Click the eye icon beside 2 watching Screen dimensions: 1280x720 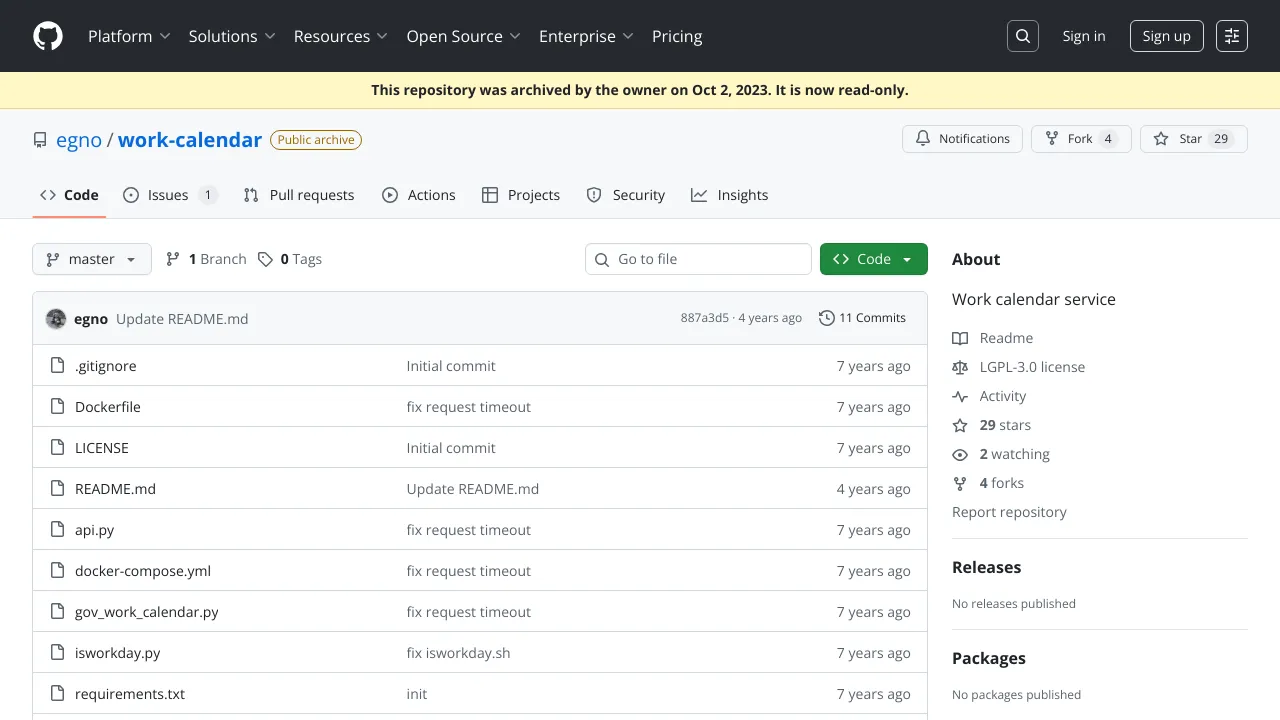pos(960,454)
